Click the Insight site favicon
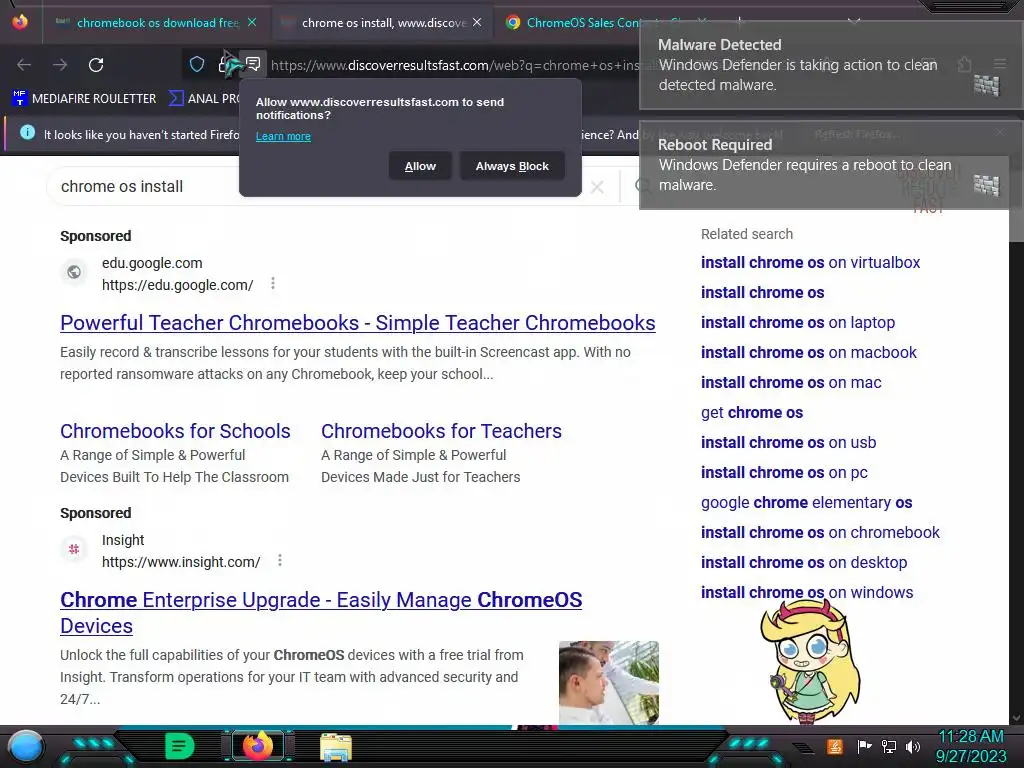The image size is (1024, 768). click(74, 549)
